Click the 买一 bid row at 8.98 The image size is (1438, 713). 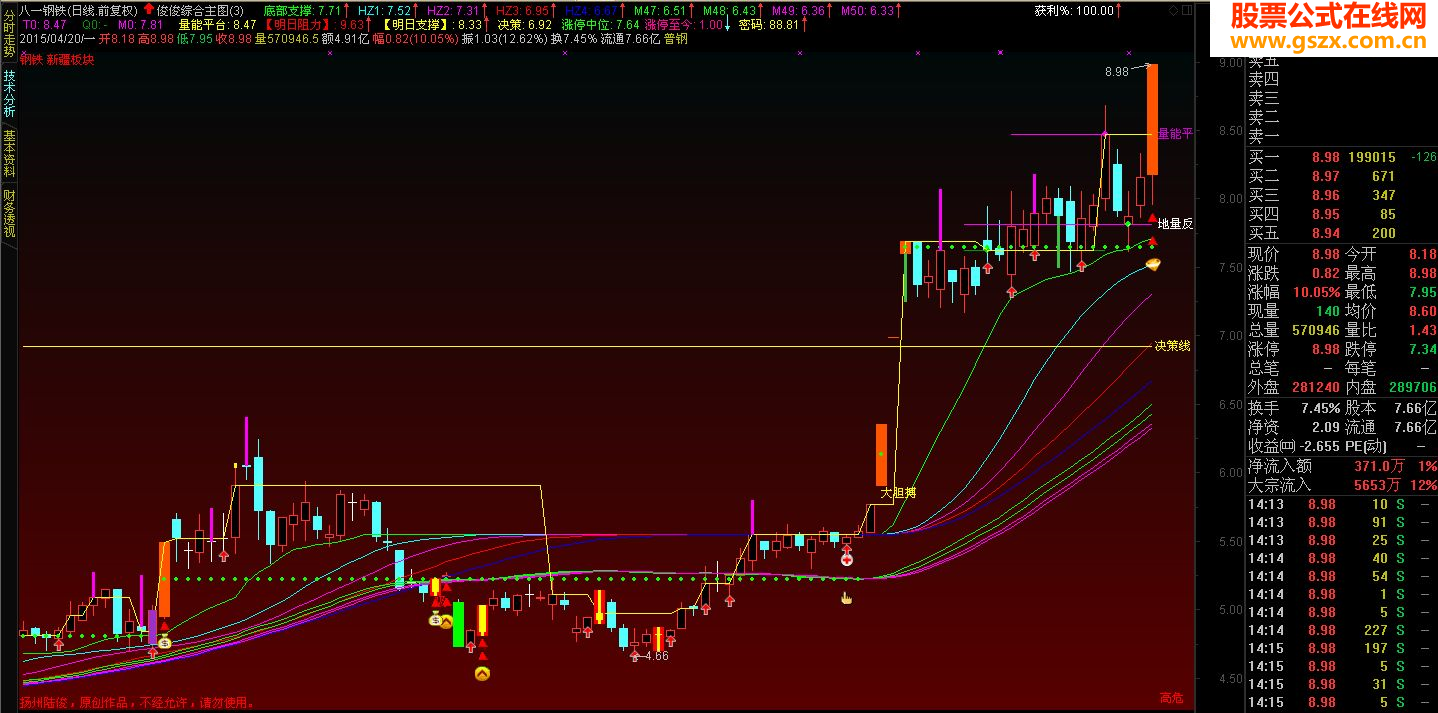(1342, 157)
